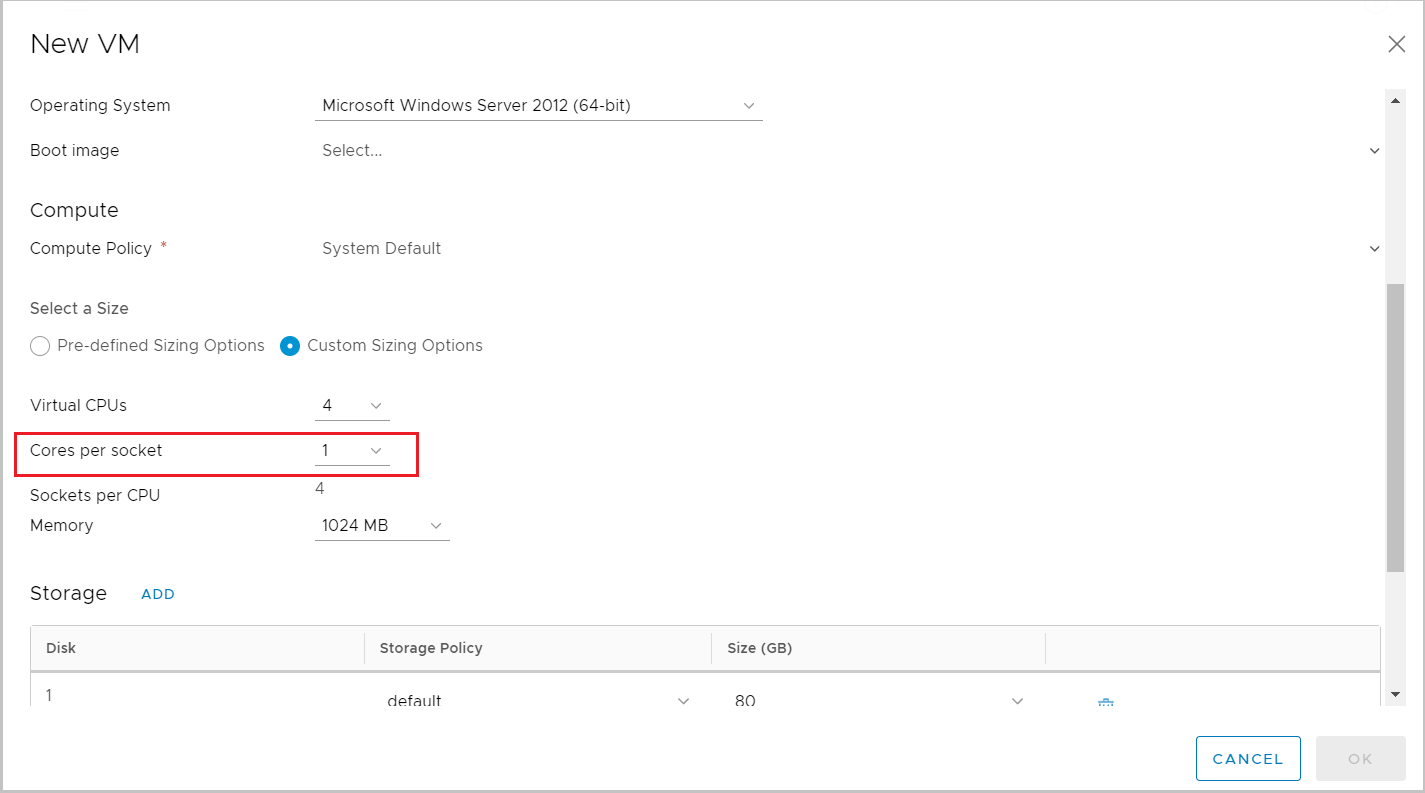Open the disk Storage Policy dropdown
The width and height of the screenshot is (1425, 793).
click(538, 701)
